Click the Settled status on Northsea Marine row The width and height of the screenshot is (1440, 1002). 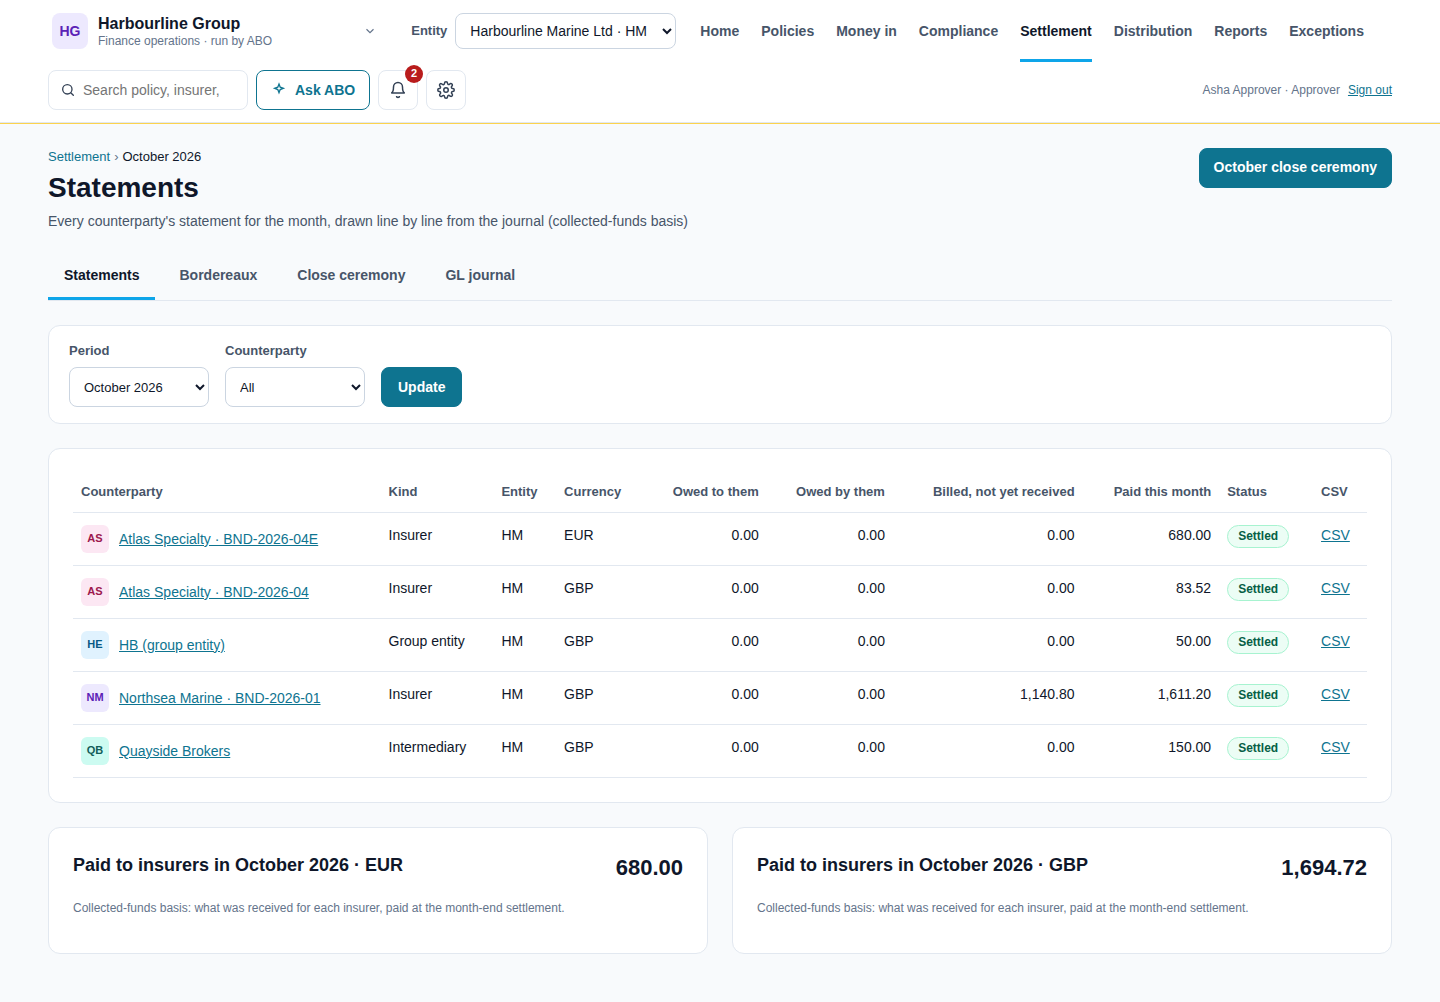pos(1258,695)
